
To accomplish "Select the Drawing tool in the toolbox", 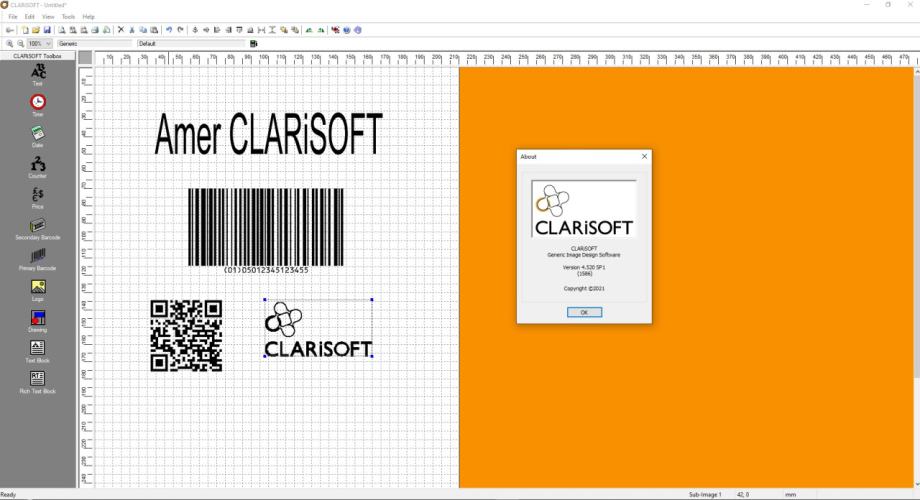I will click(x=38, y=321).
